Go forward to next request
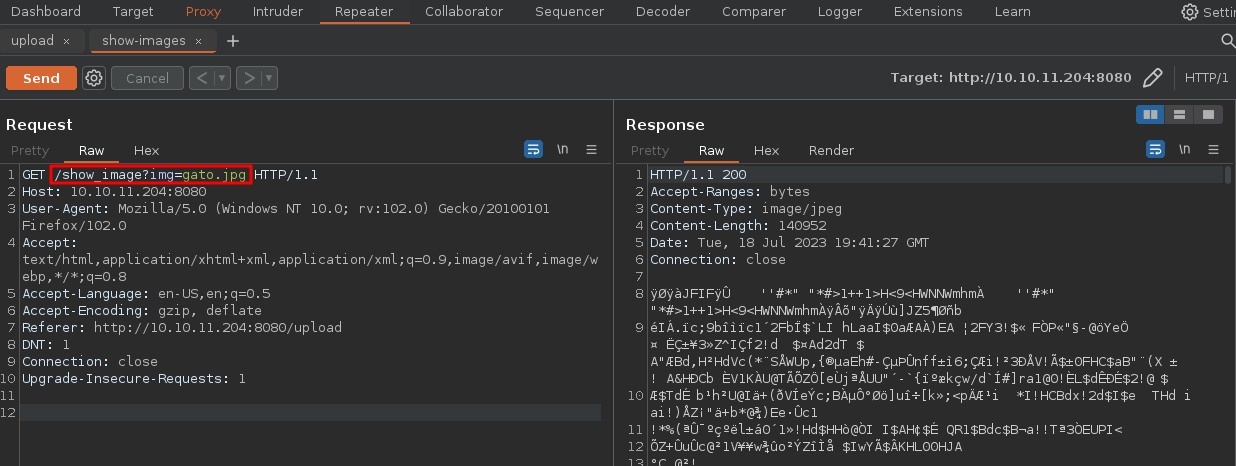Image resolution: width=1236 pixels, height=466 pixels. (248, 78)
